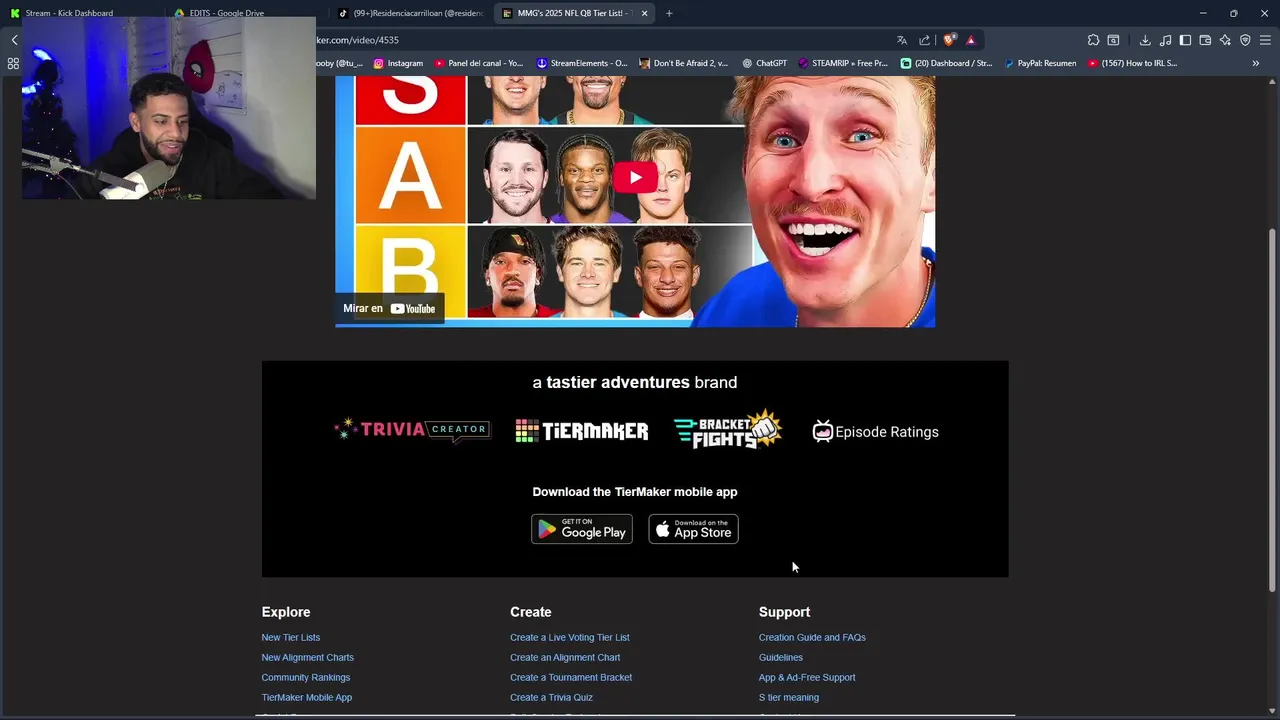Screen dimensions: 1280x720
Task: Open Create an Alignment Chart link
Action: pos(565,657)
